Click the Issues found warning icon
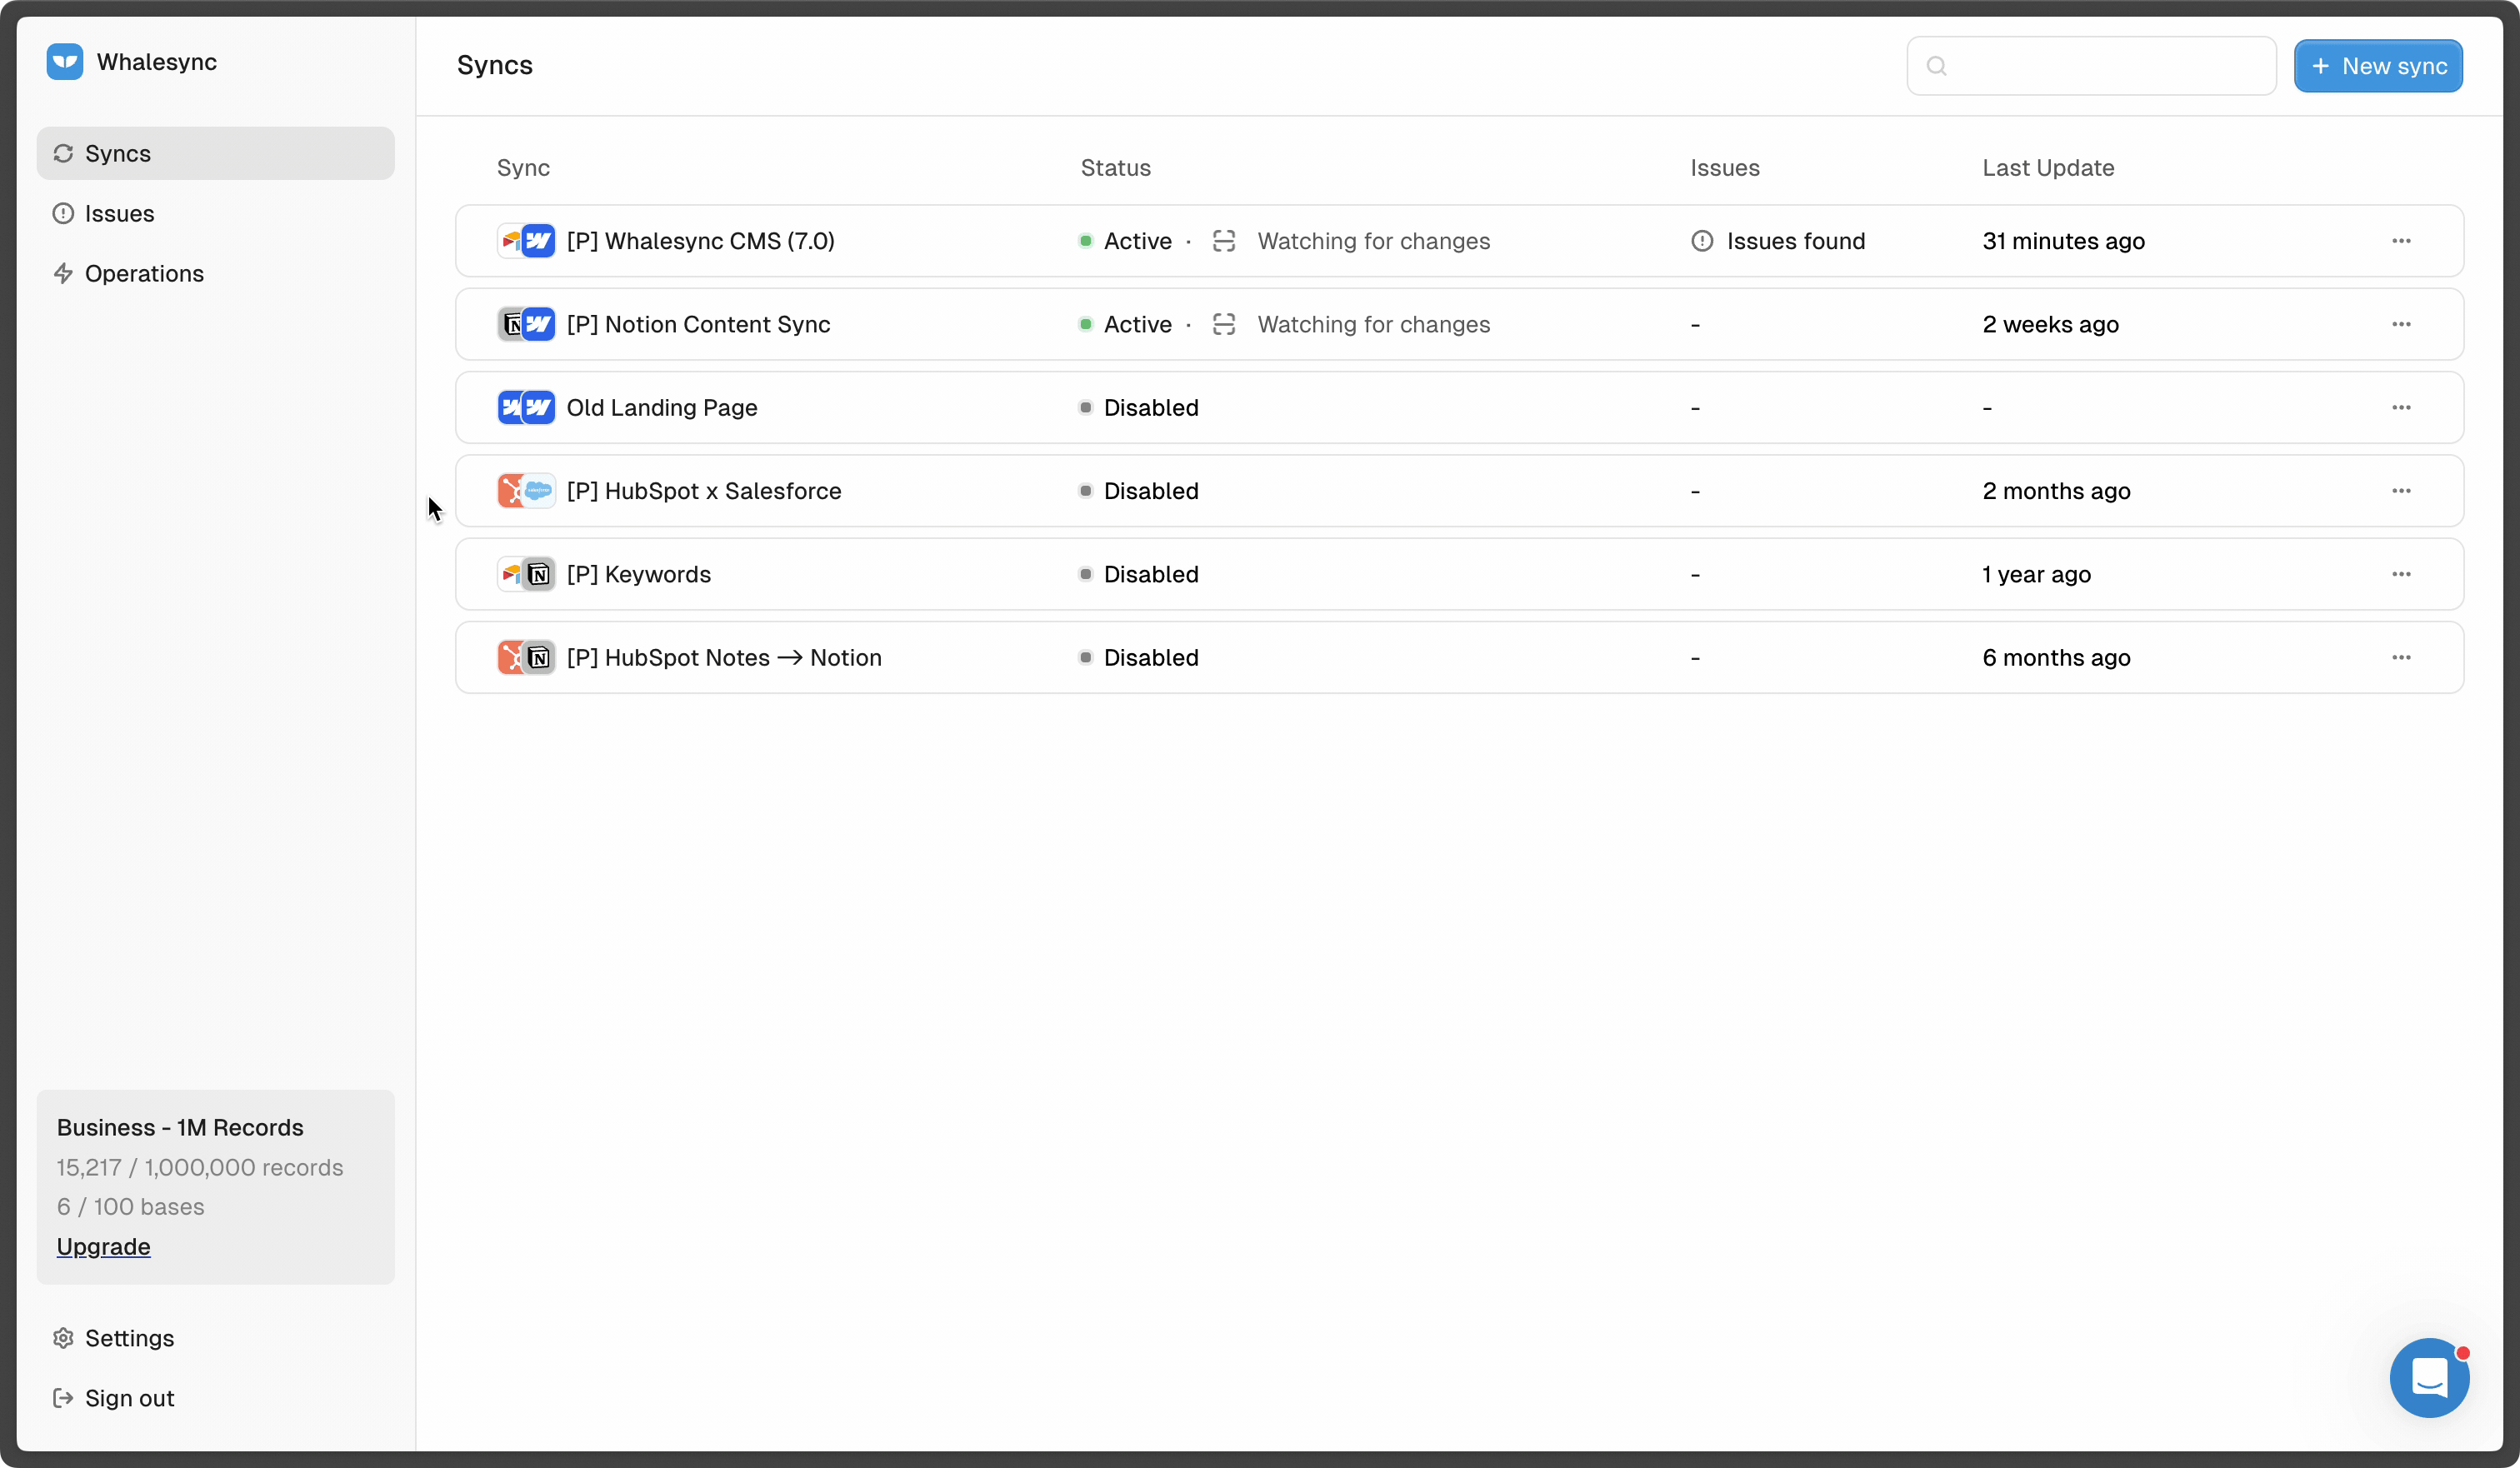The image size is (2520, 1468). (1701, 241)
